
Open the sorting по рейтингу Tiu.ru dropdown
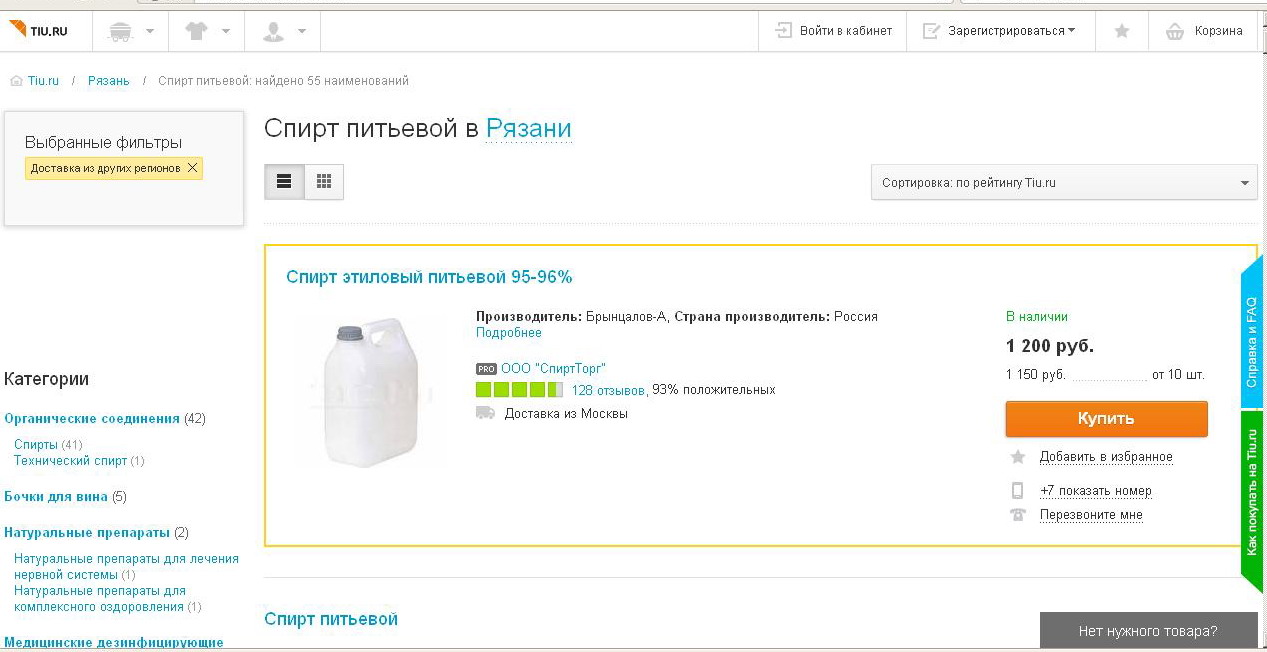[1064, 183]
